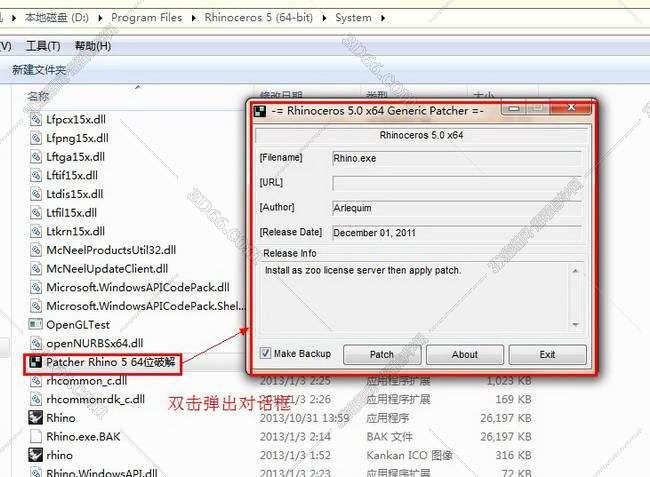Screen dimensions: 650x477
Task: Click the Rhino application icon
Action: (36, 418)
